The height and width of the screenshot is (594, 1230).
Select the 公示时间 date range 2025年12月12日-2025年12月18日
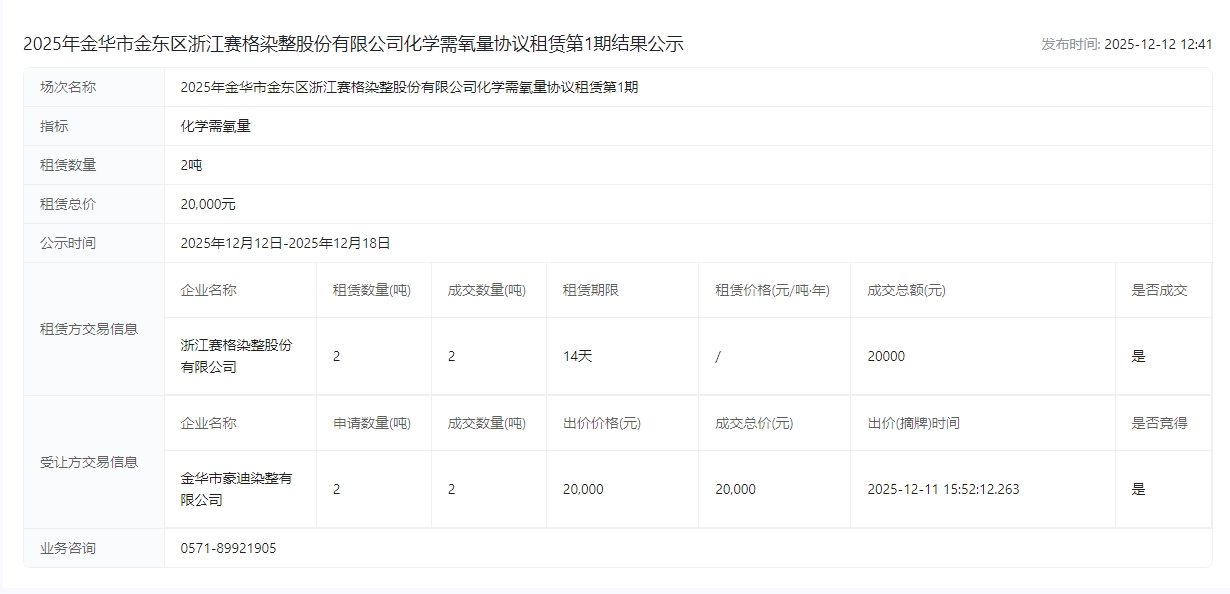point(285,243)
